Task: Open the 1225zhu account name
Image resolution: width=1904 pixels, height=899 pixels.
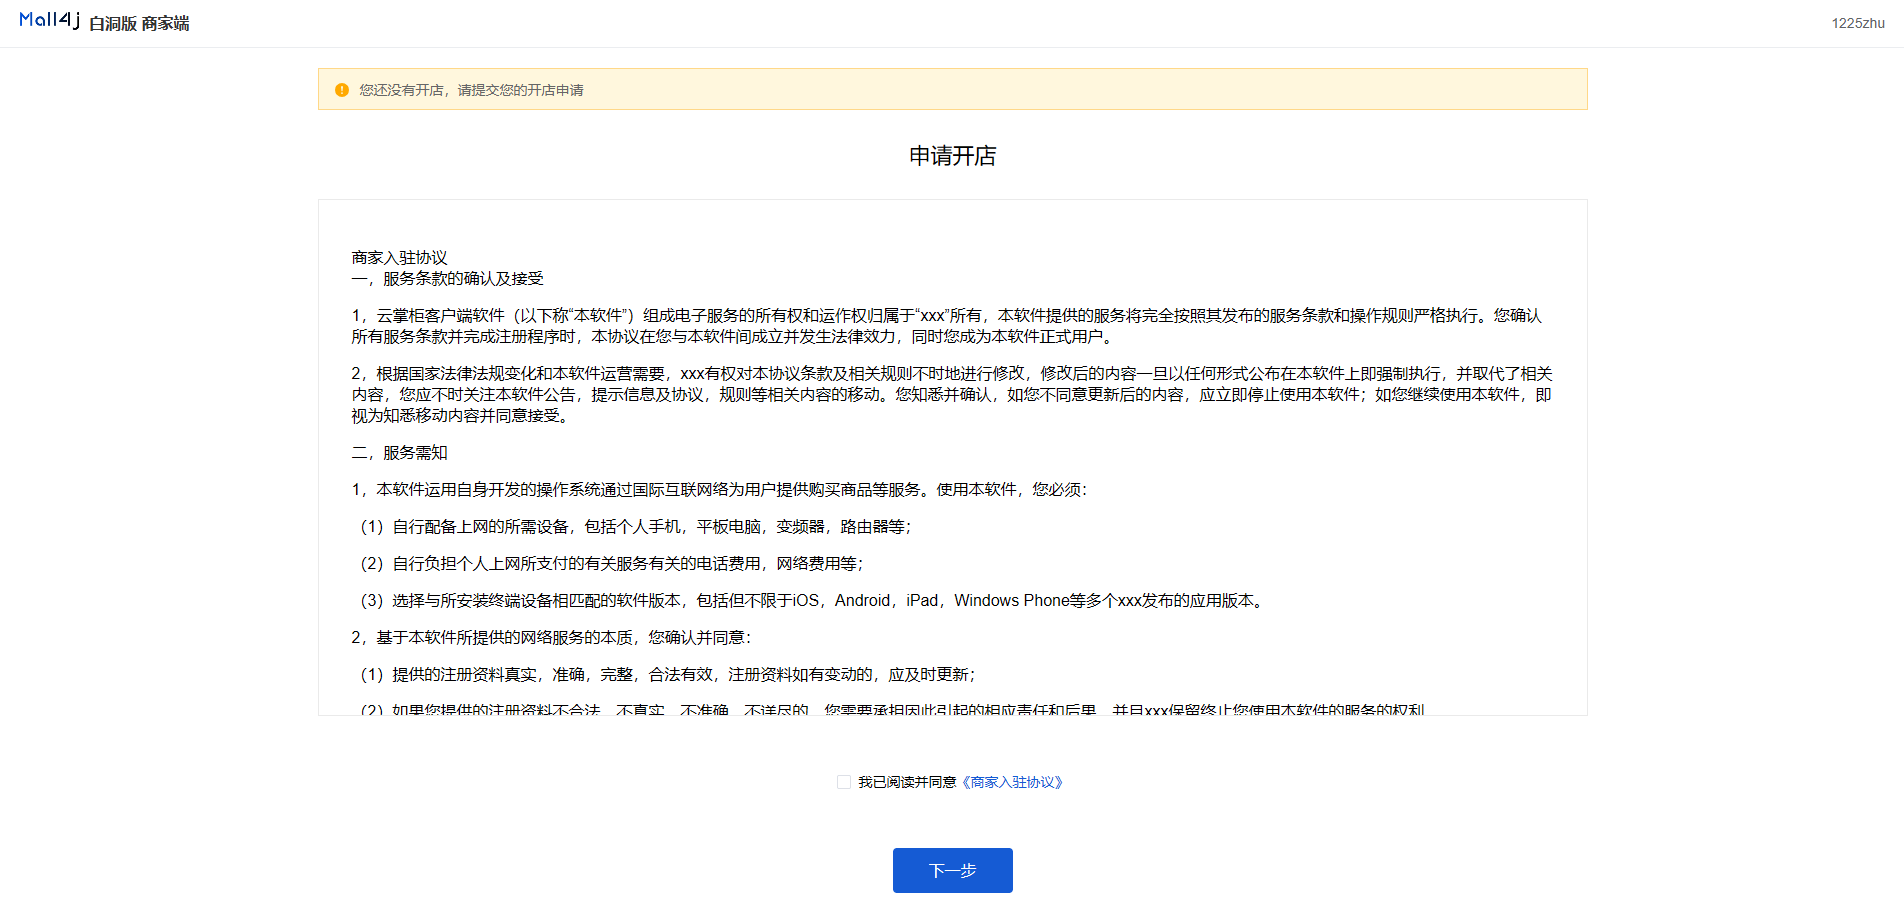Action: click(x=1858, y=23)
